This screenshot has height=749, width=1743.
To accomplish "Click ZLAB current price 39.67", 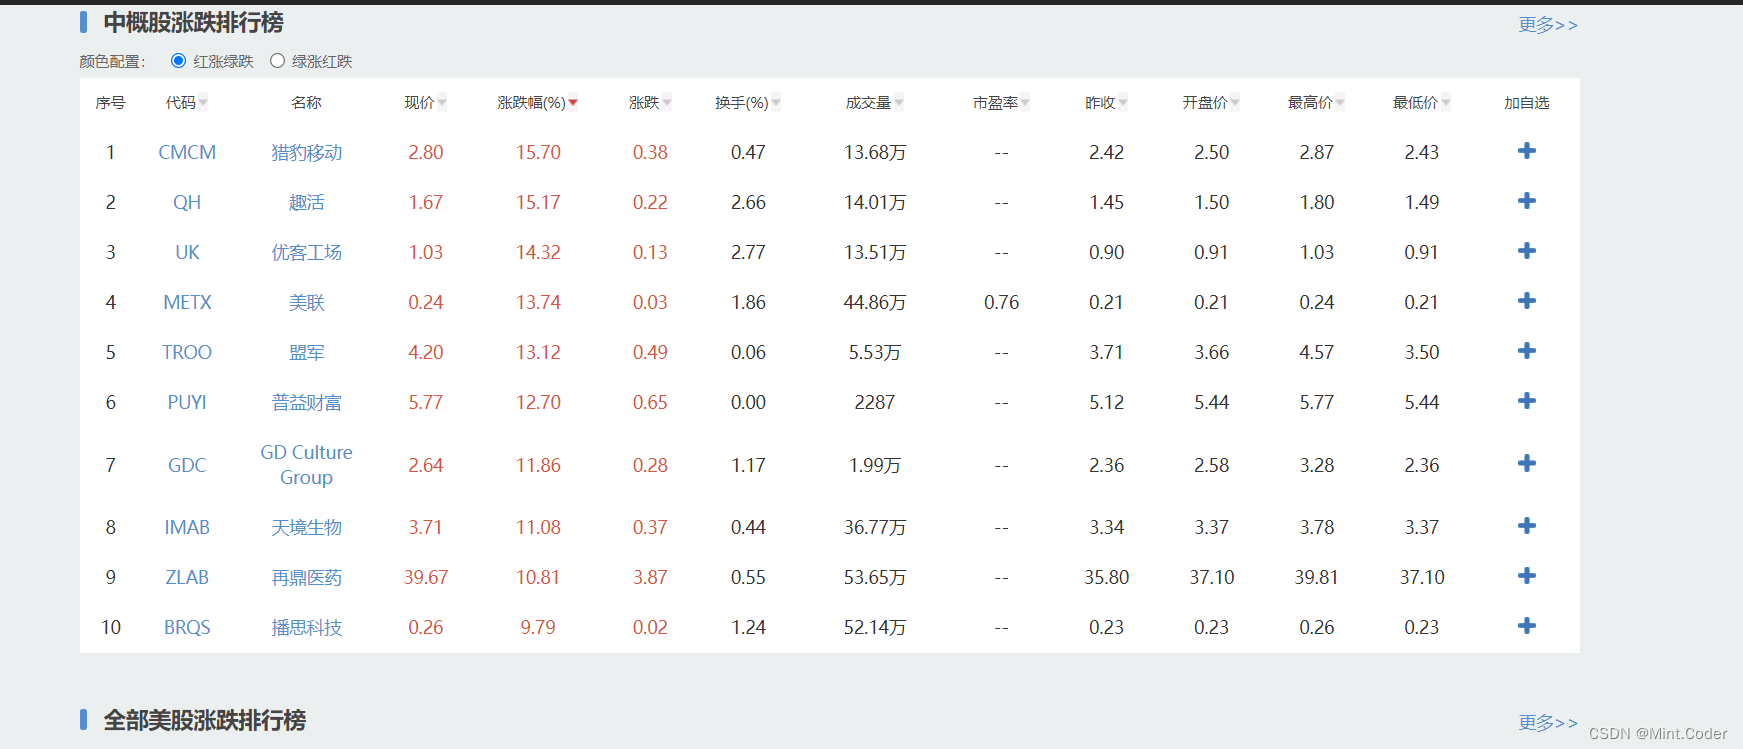I will tap(425, 577).
